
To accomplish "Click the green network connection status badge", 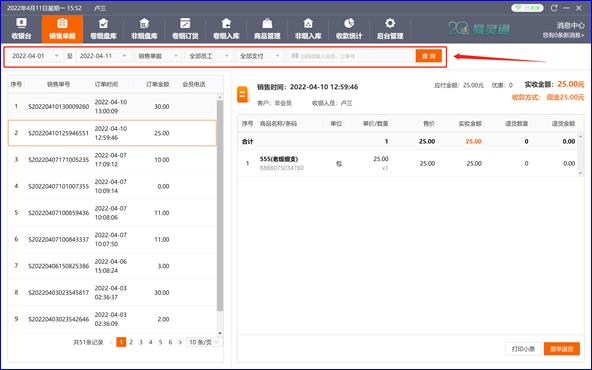I will coord(527,8).
